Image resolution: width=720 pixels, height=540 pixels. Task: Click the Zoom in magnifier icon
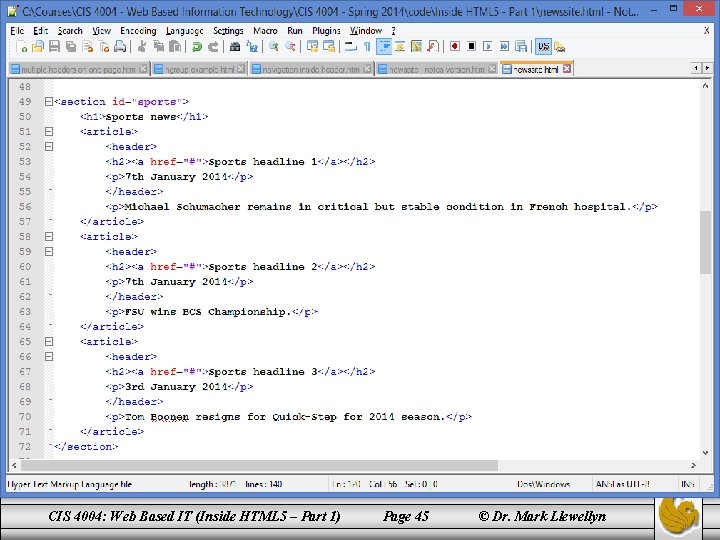274,46
